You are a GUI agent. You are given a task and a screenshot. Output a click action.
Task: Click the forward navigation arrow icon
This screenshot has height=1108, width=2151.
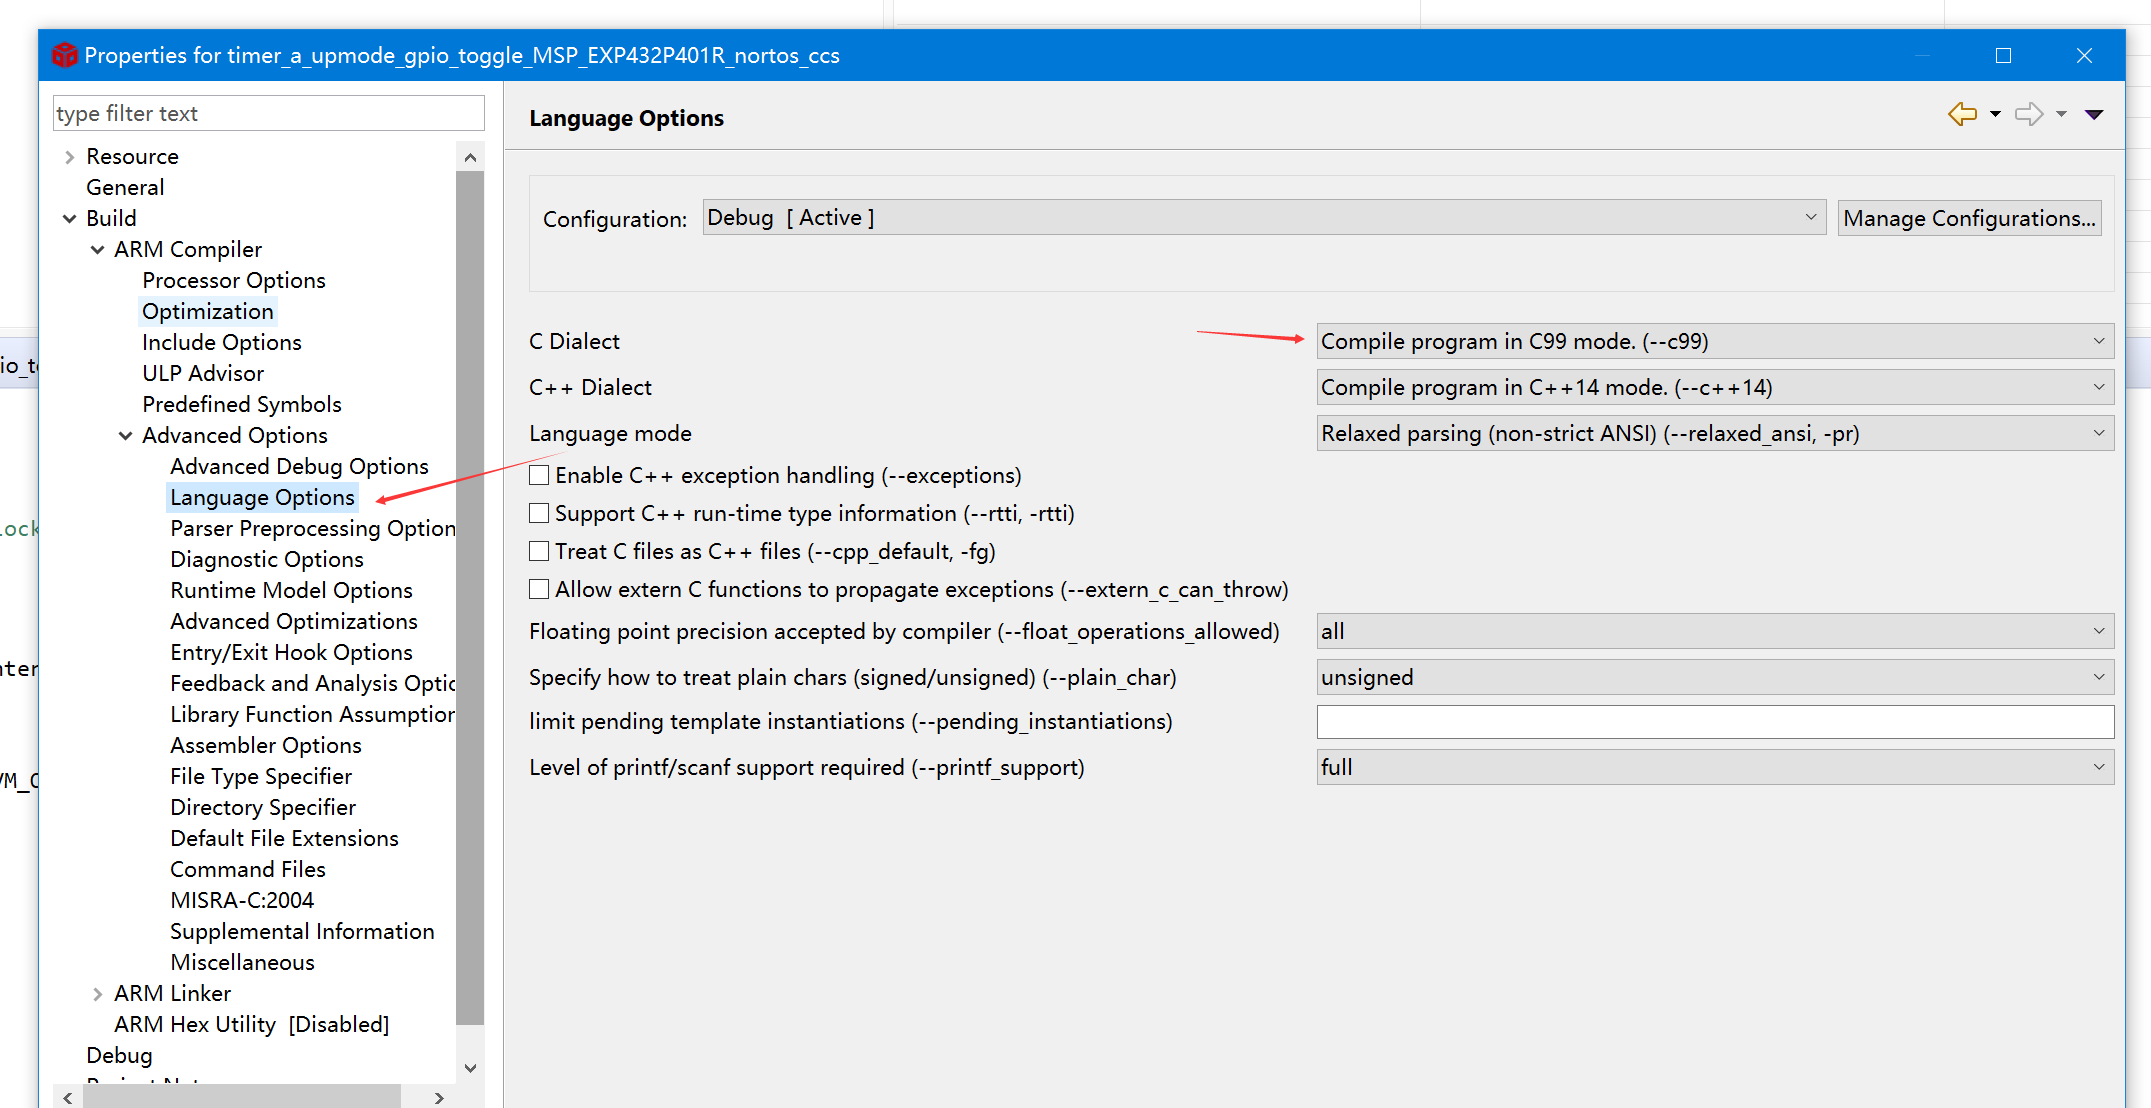pyautogui.click(x=2028, y=114)
